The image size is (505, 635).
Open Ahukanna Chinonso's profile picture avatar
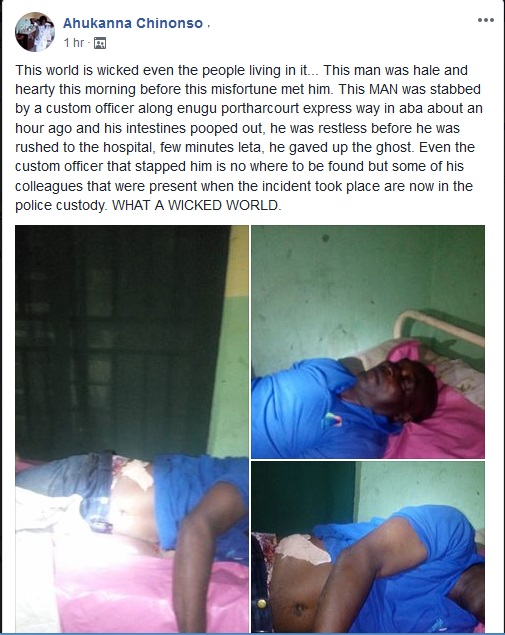[35, 32]
